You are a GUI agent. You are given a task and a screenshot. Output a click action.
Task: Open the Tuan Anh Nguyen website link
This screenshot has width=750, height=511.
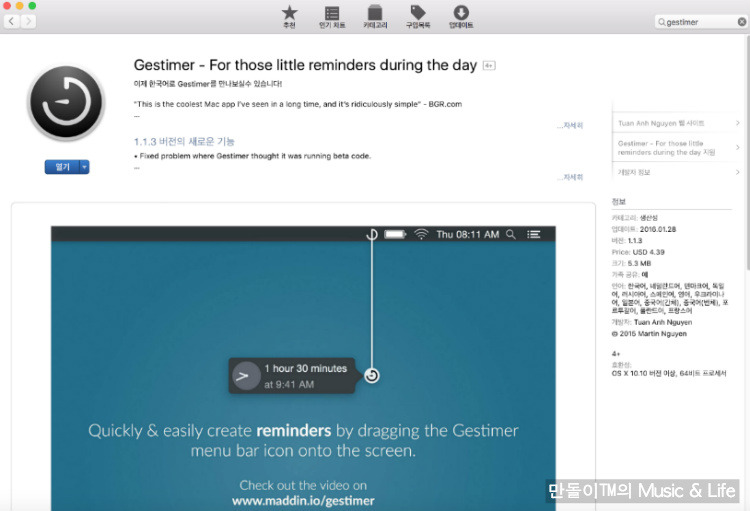click(x=661, y=123)
